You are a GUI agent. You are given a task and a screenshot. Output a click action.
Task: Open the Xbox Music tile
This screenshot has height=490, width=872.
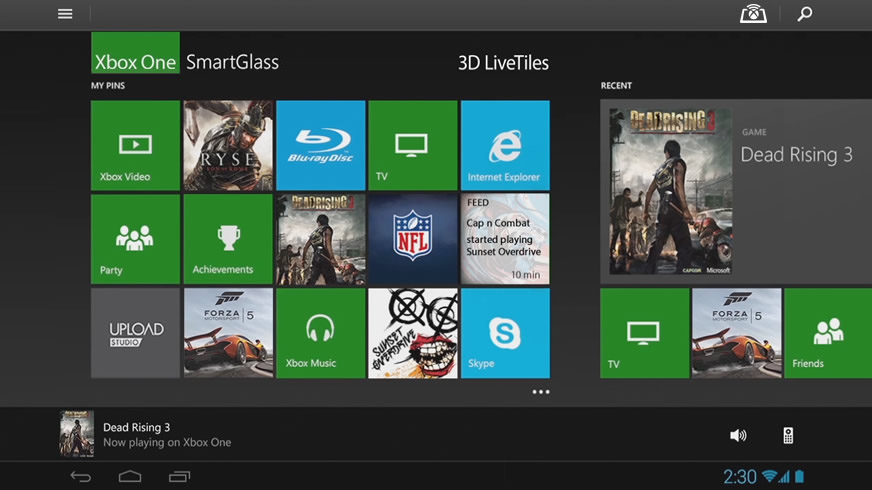pyautogui.click(x=321, y=333)
